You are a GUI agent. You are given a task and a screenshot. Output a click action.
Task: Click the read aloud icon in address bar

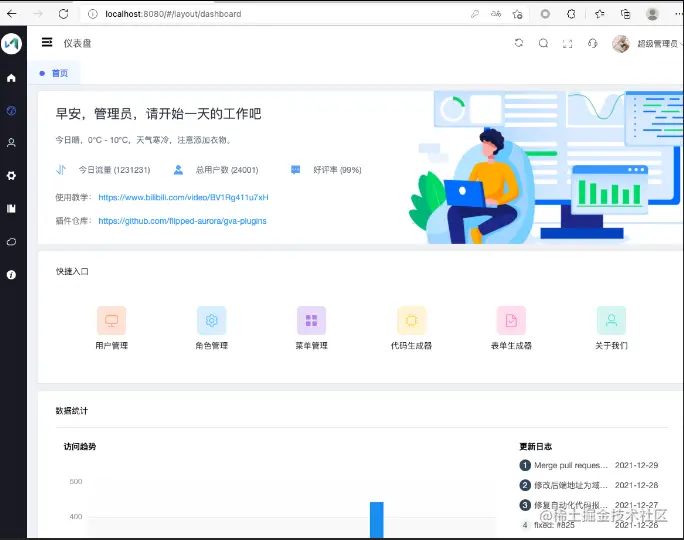click(496, 14)
